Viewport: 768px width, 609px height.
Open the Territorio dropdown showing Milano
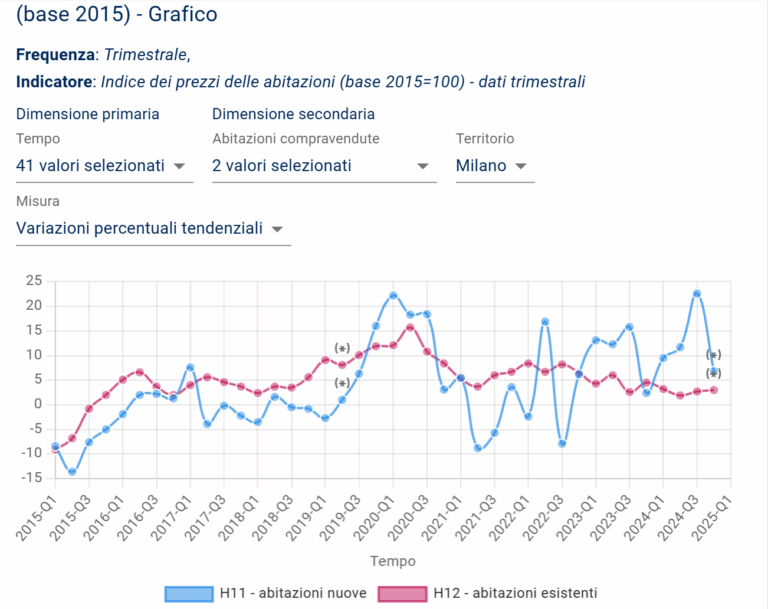pyautogui.click(x=494, y=166)
